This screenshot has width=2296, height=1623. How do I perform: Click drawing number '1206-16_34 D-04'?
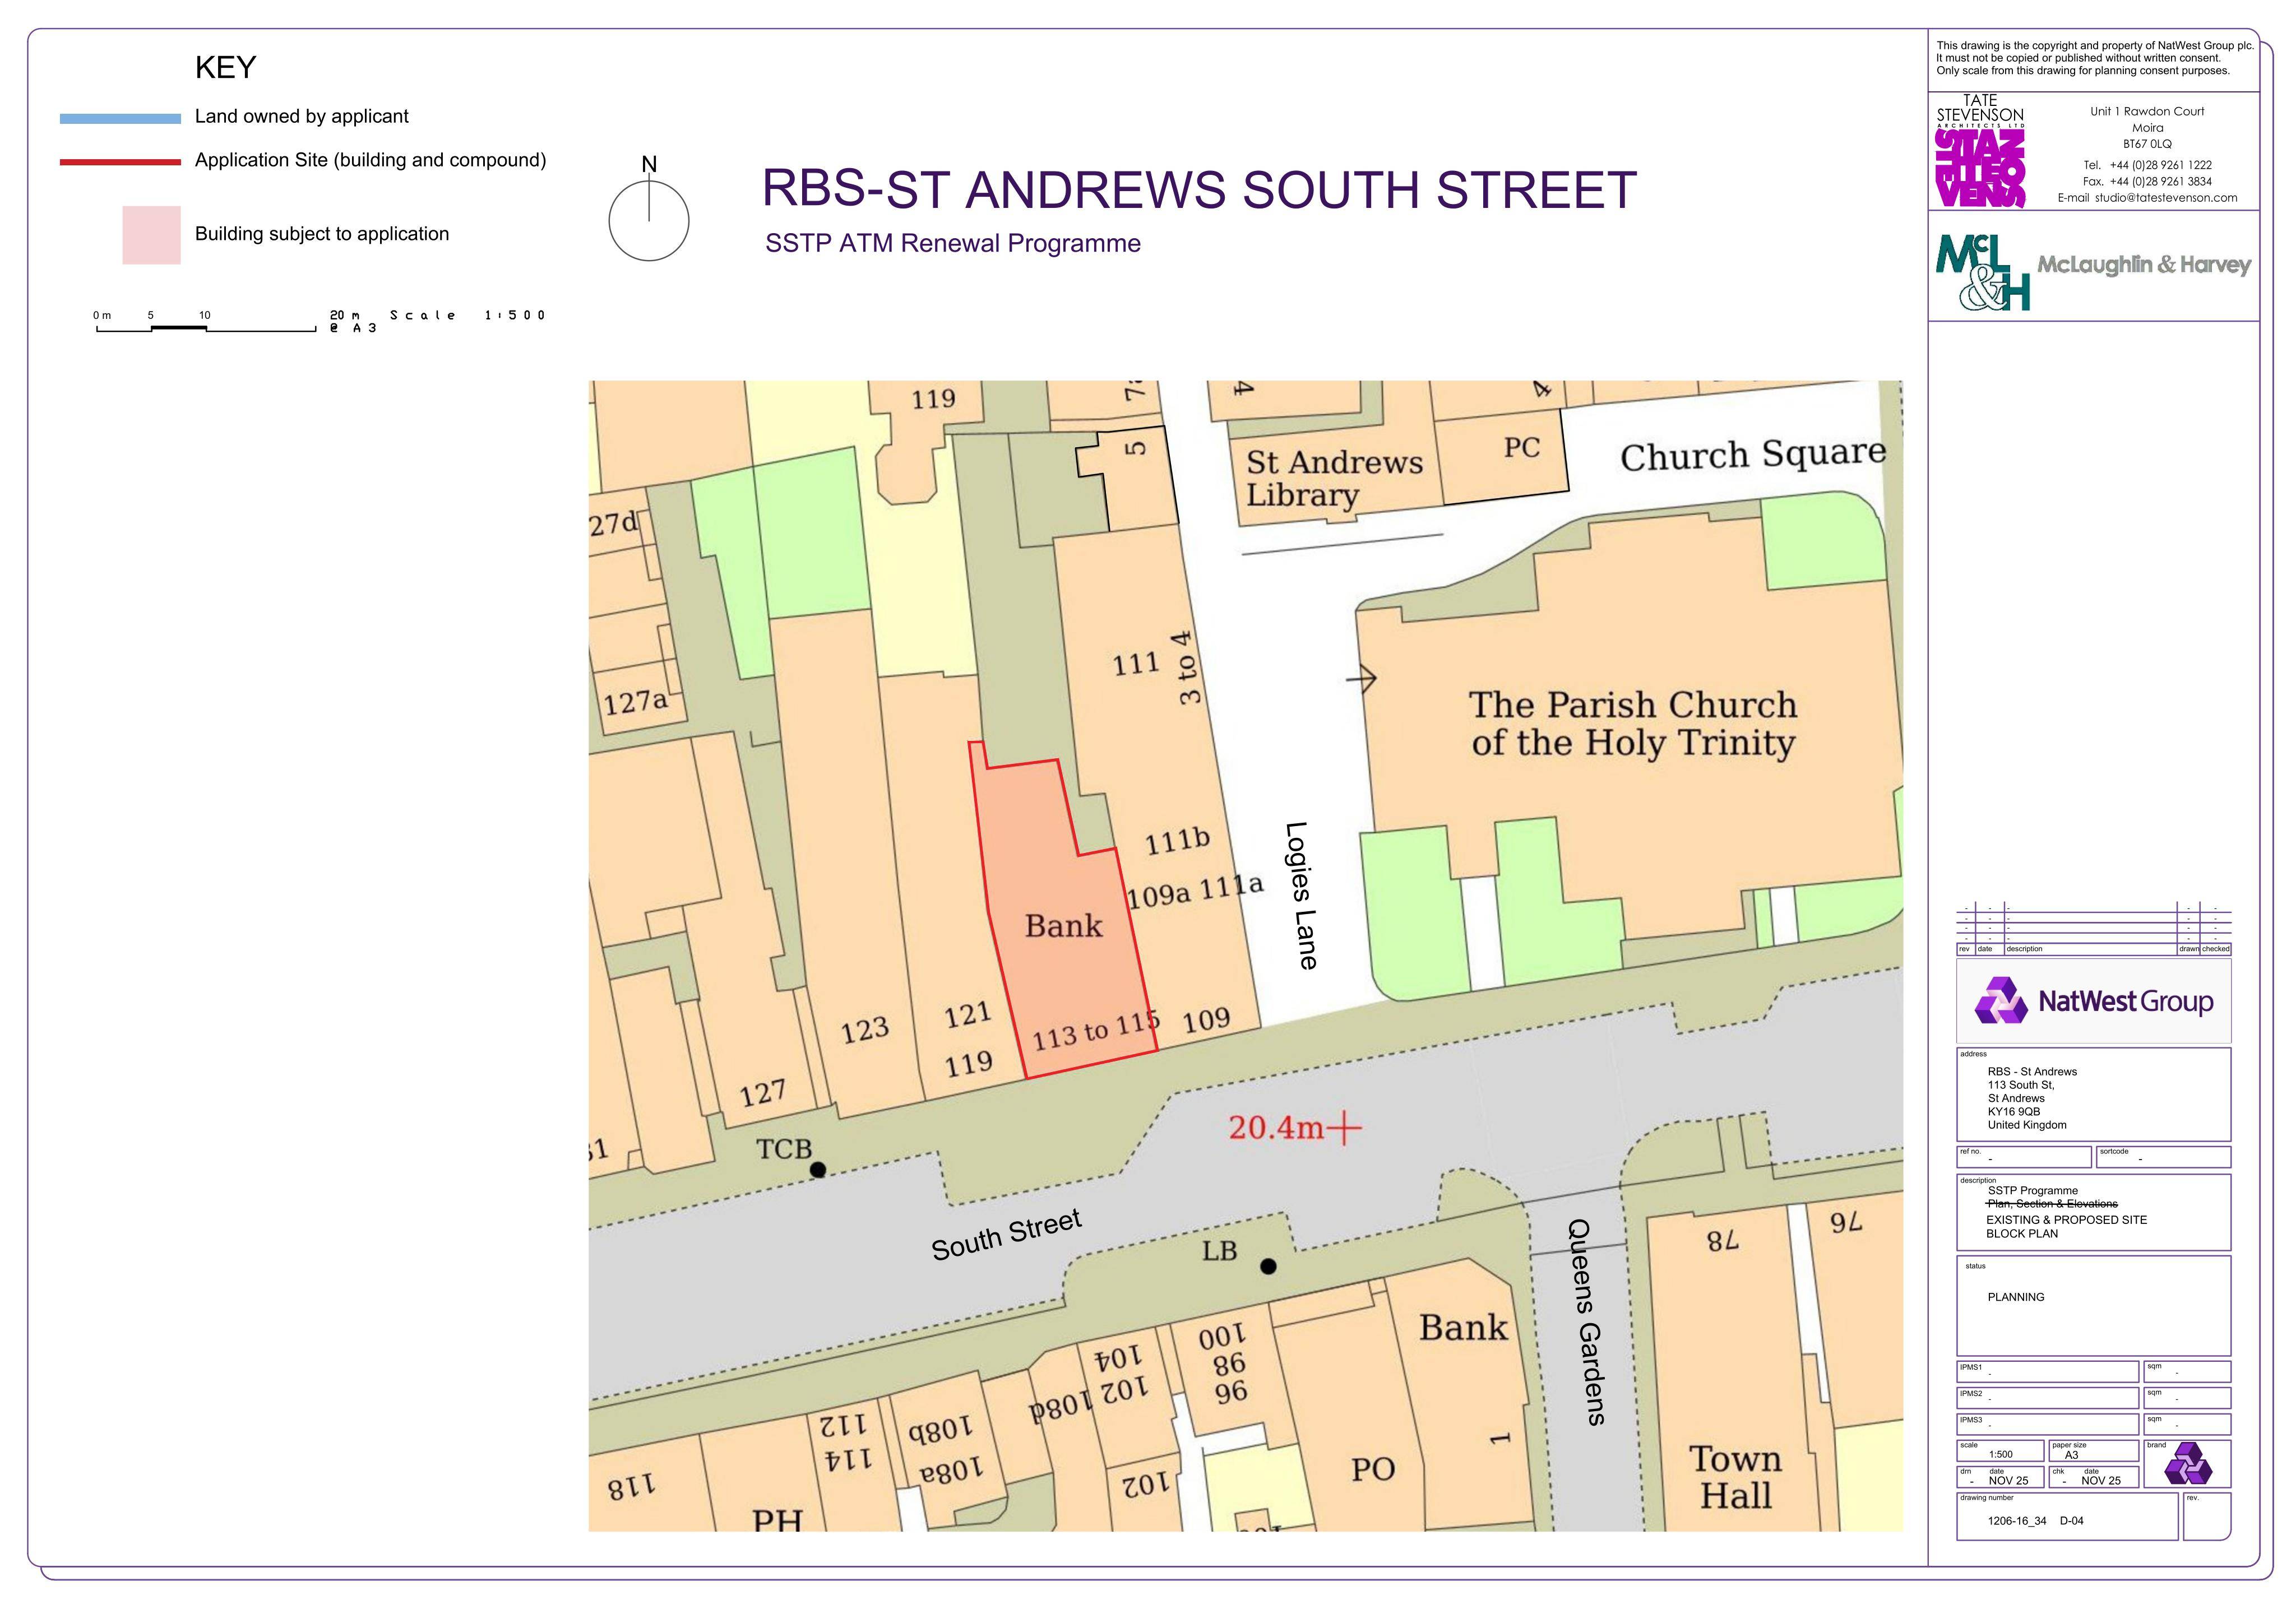[2035, 1522]
